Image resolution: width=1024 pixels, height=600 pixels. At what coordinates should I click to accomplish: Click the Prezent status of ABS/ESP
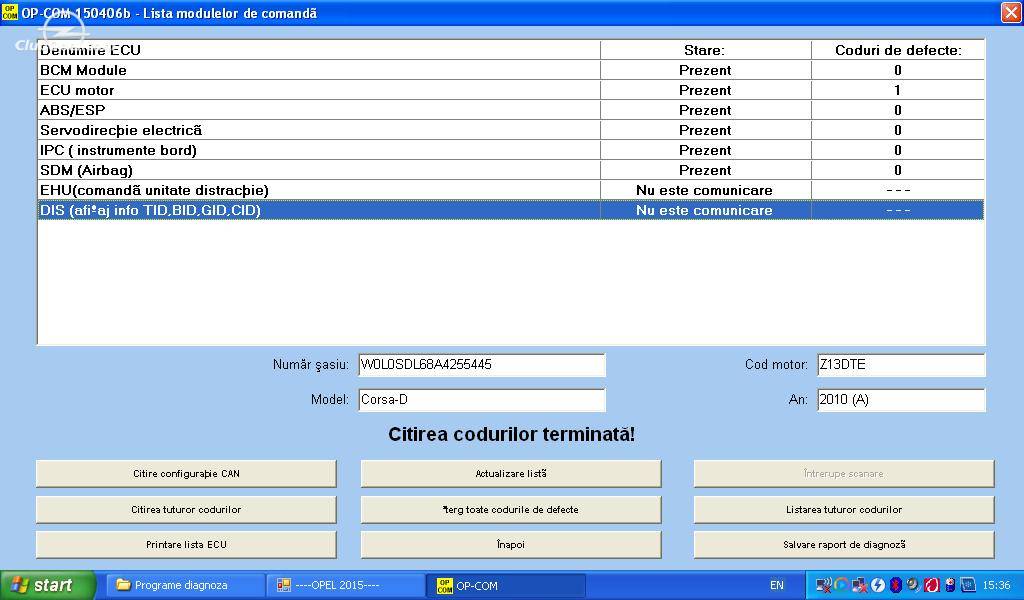coord(705,110)
